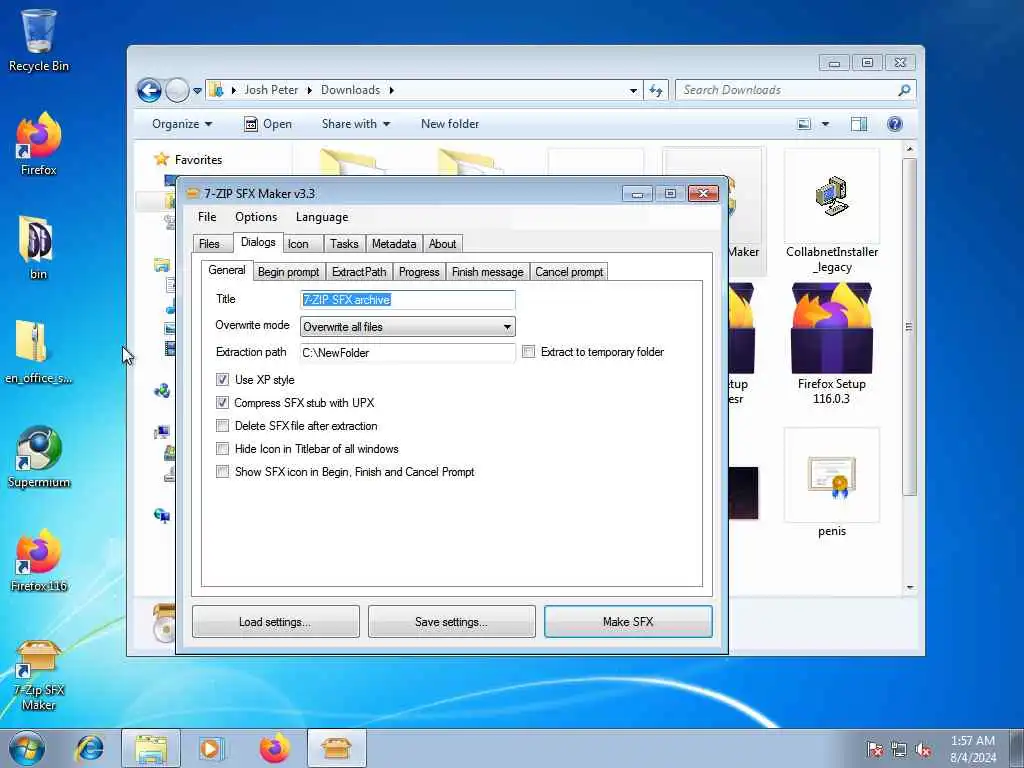Open the ExtractPath sub-tab

click(359, 272)
